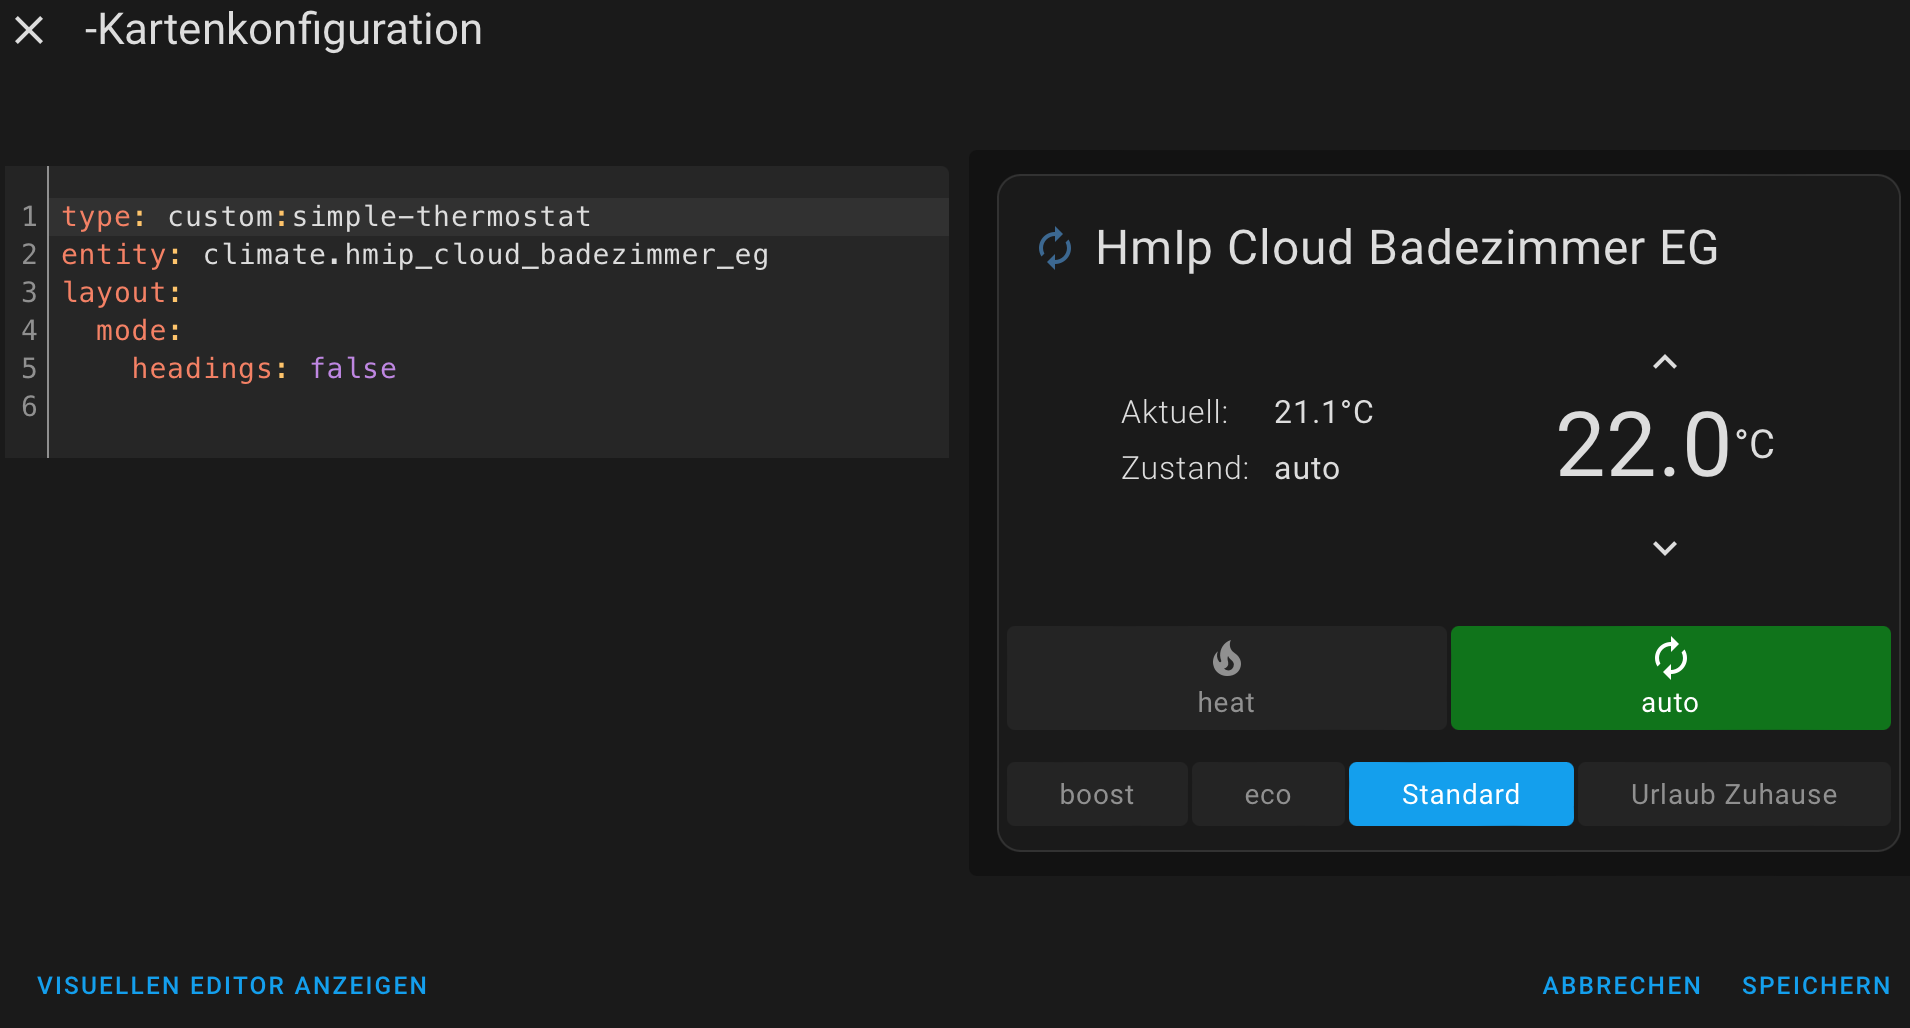Choose the Urlaub Zuhause preset

point(1733,794)
